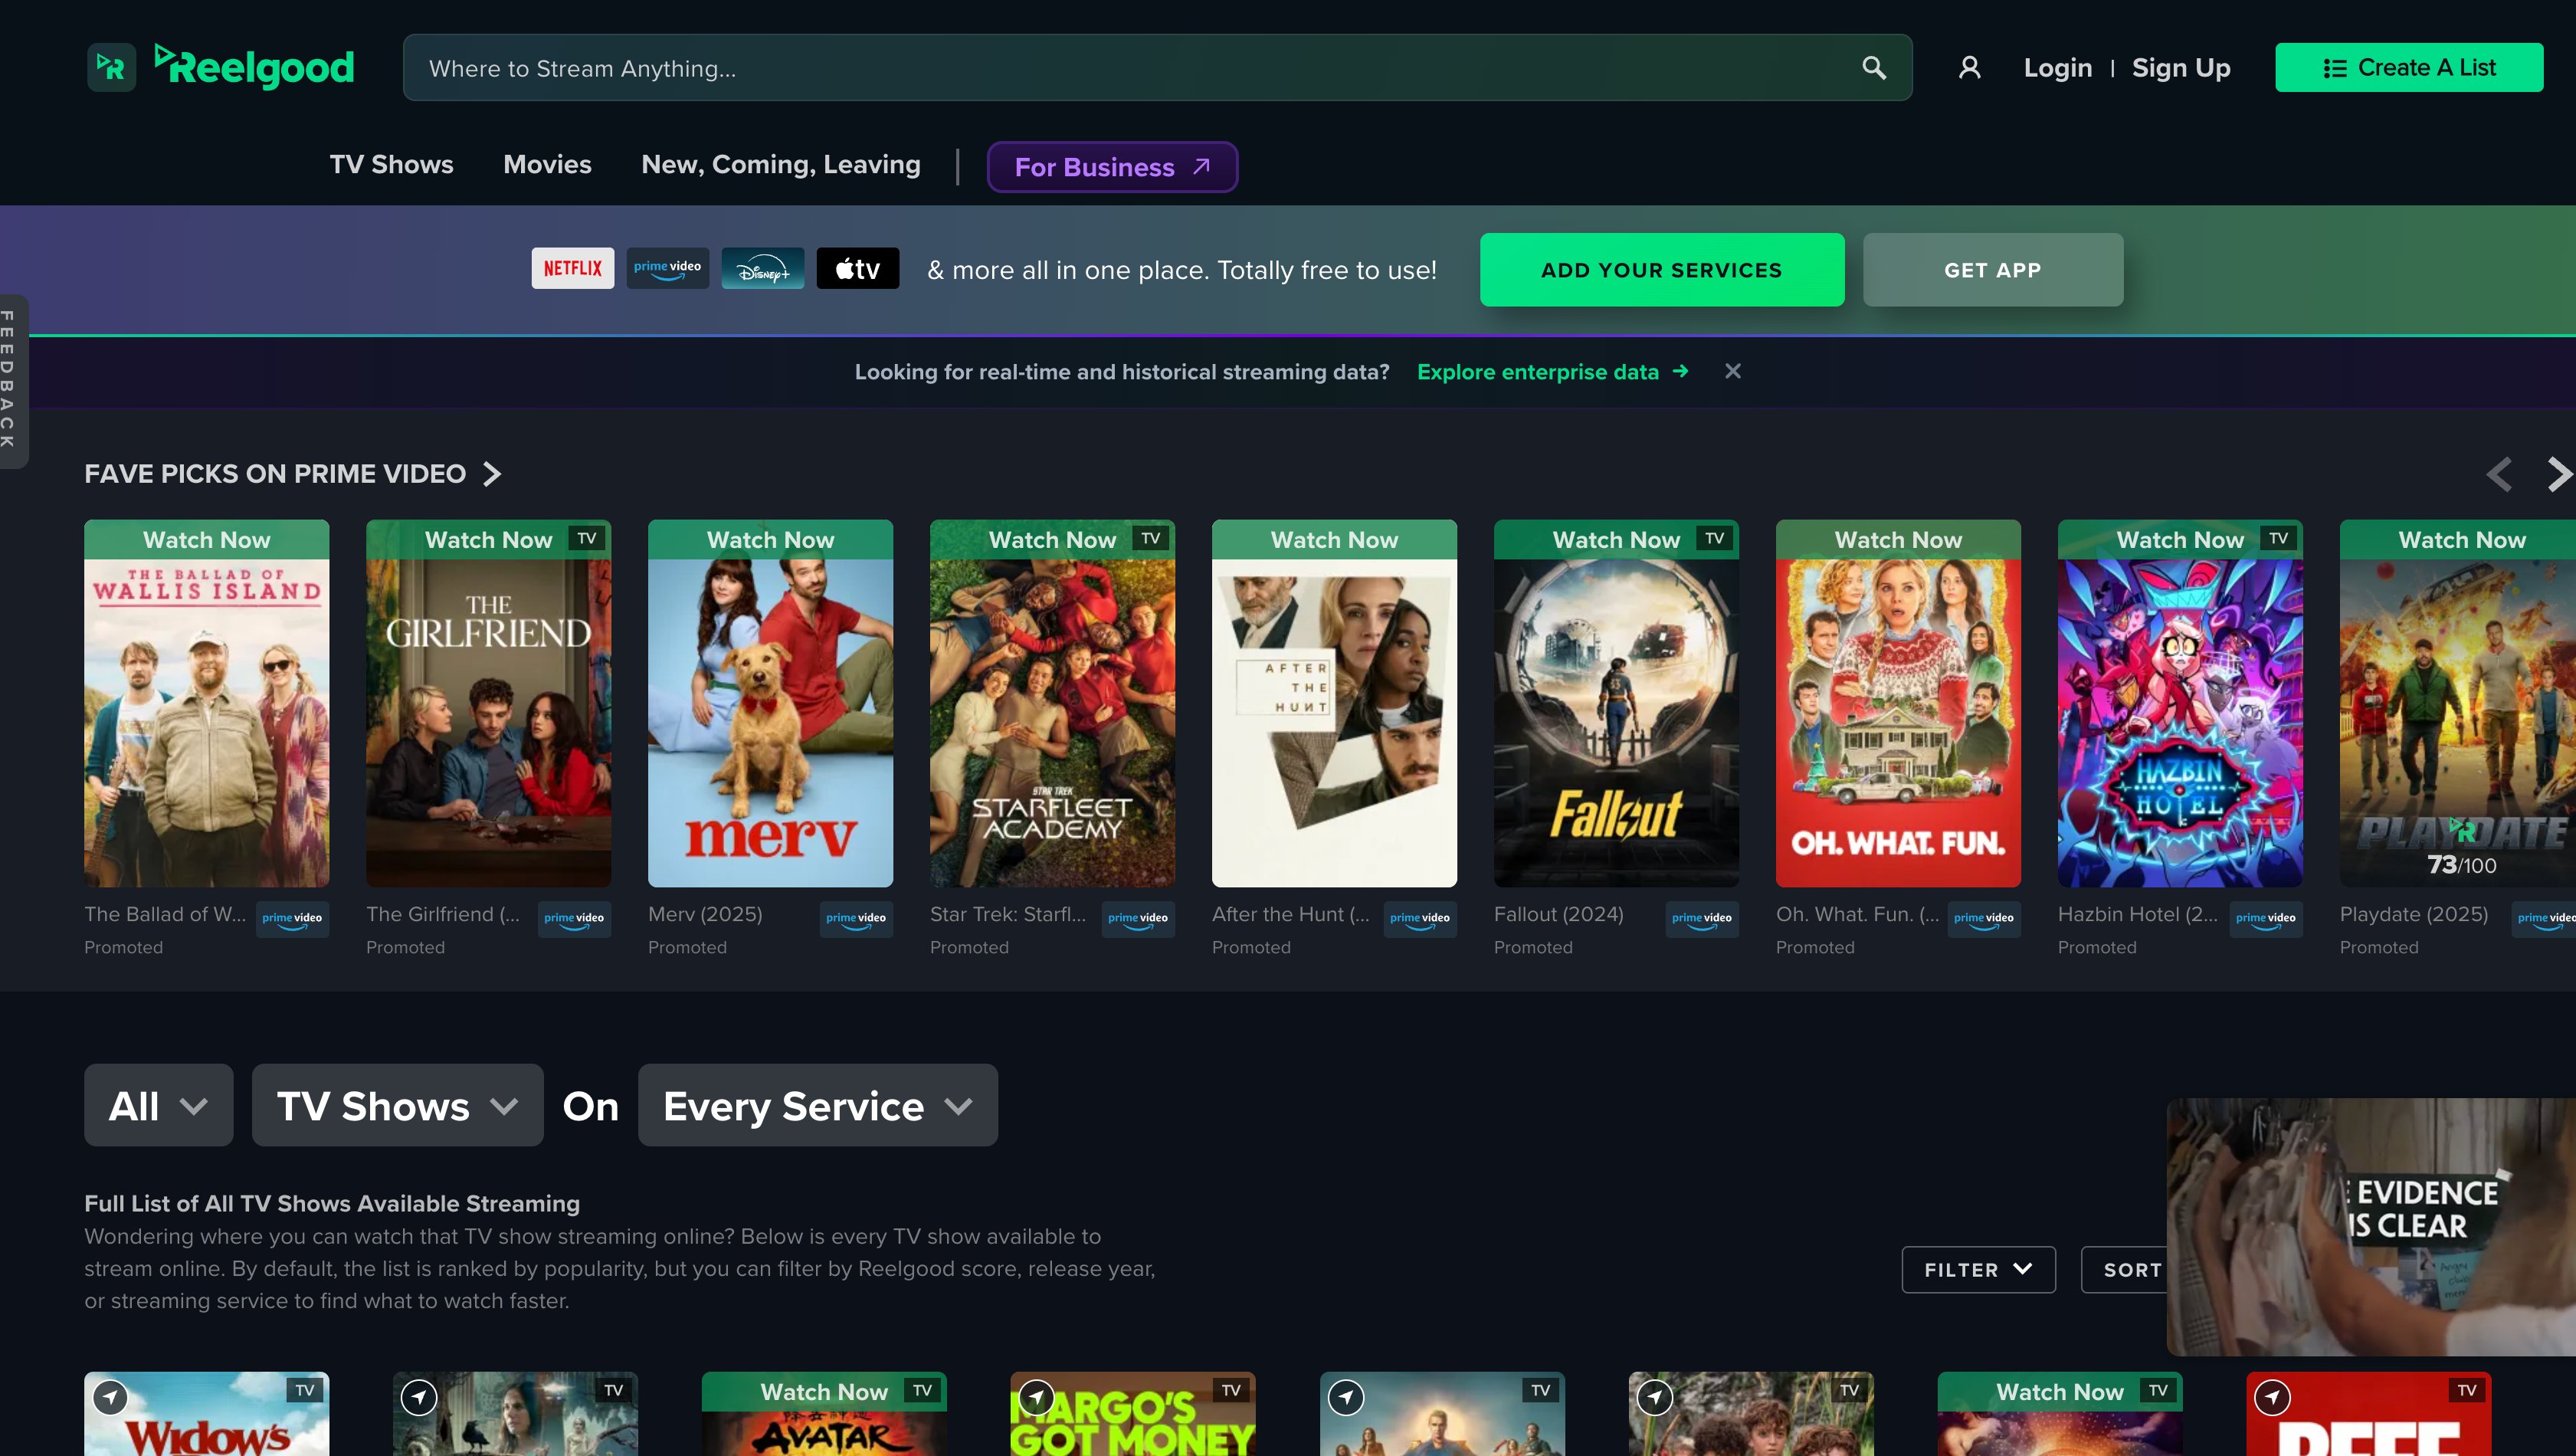This screenshot has width=2576, height=1456.
Task: Click Prime Video badge under After the Hunt
Action: pyautogui.click(x=1420, y=918)
